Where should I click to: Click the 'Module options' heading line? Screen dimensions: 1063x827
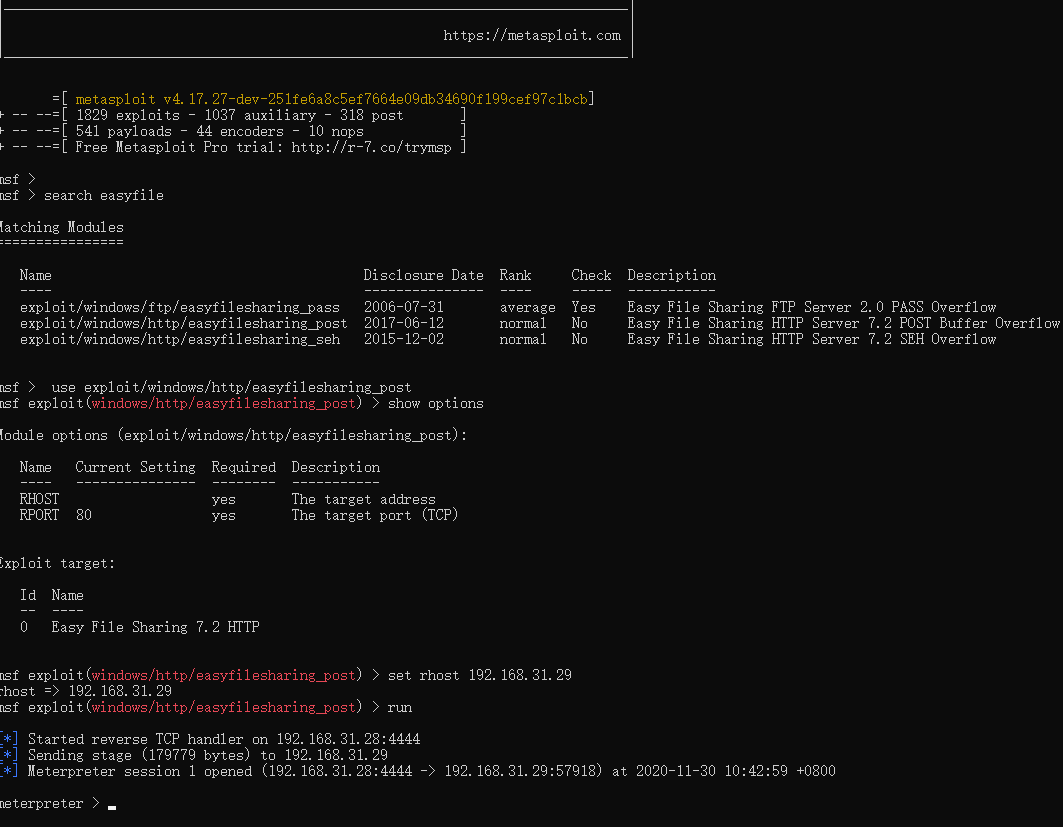pyautogui.click(x=233, y=435)
